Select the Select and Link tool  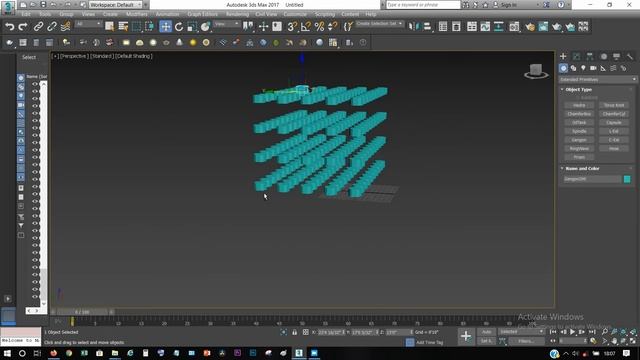38,27
